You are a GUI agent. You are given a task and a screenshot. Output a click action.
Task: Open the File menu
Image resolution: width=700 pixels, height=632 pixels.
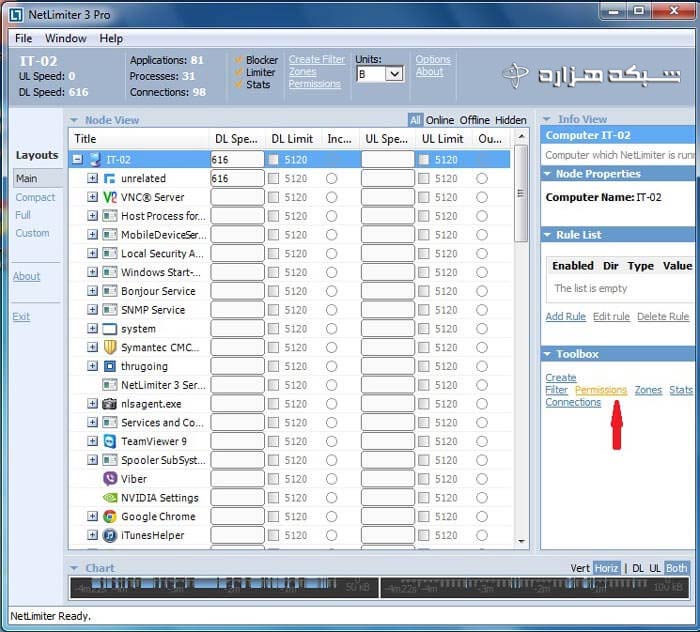pyautogui.click(x=23, y=38)
